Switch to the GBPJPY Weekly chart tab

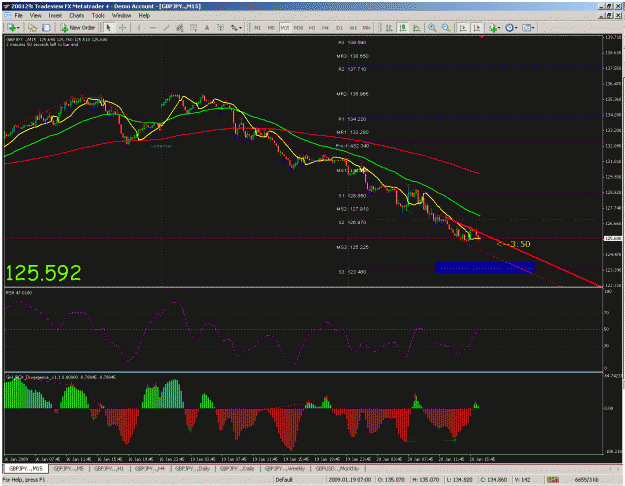point(285,468)
